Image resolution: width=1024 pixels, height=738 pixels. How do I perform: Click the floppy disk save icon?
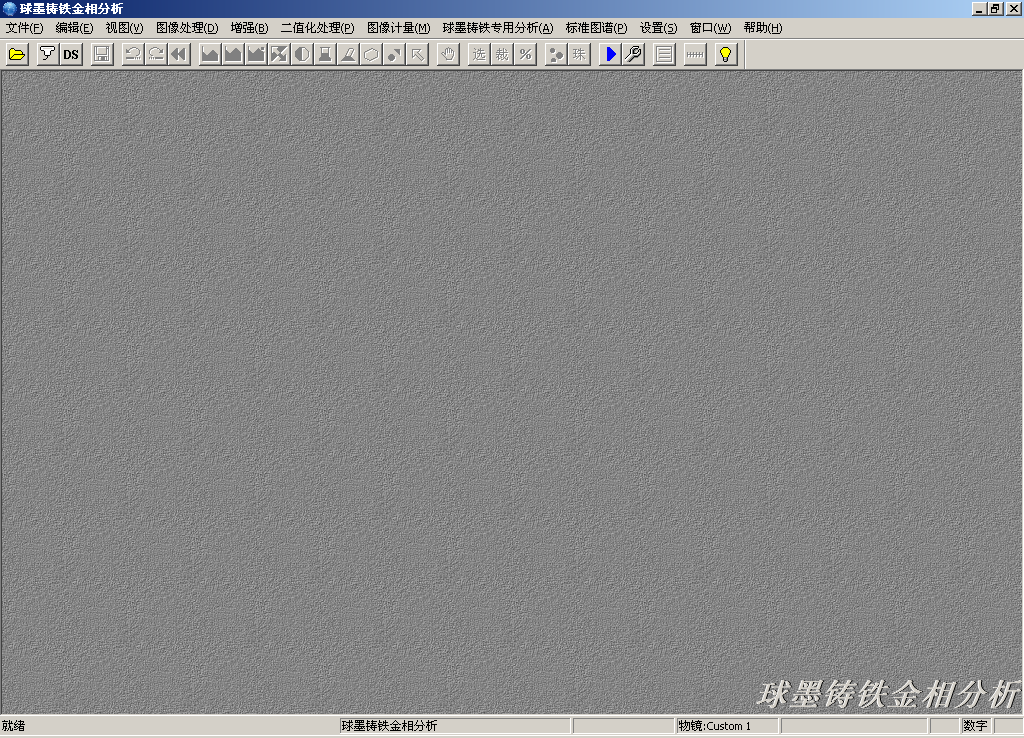pyautogui.click(x=102, y=55)
